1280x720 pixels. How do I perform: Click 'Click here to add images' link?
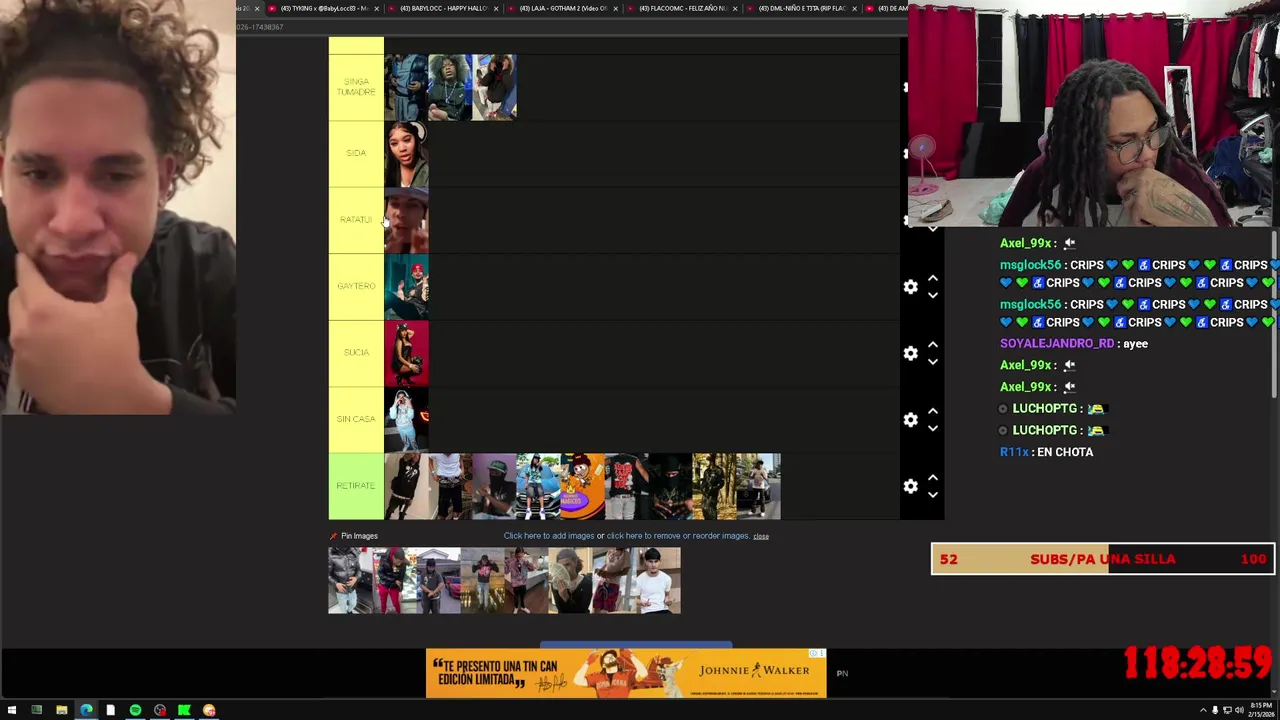pyautogui.click(x=549, y=536)
